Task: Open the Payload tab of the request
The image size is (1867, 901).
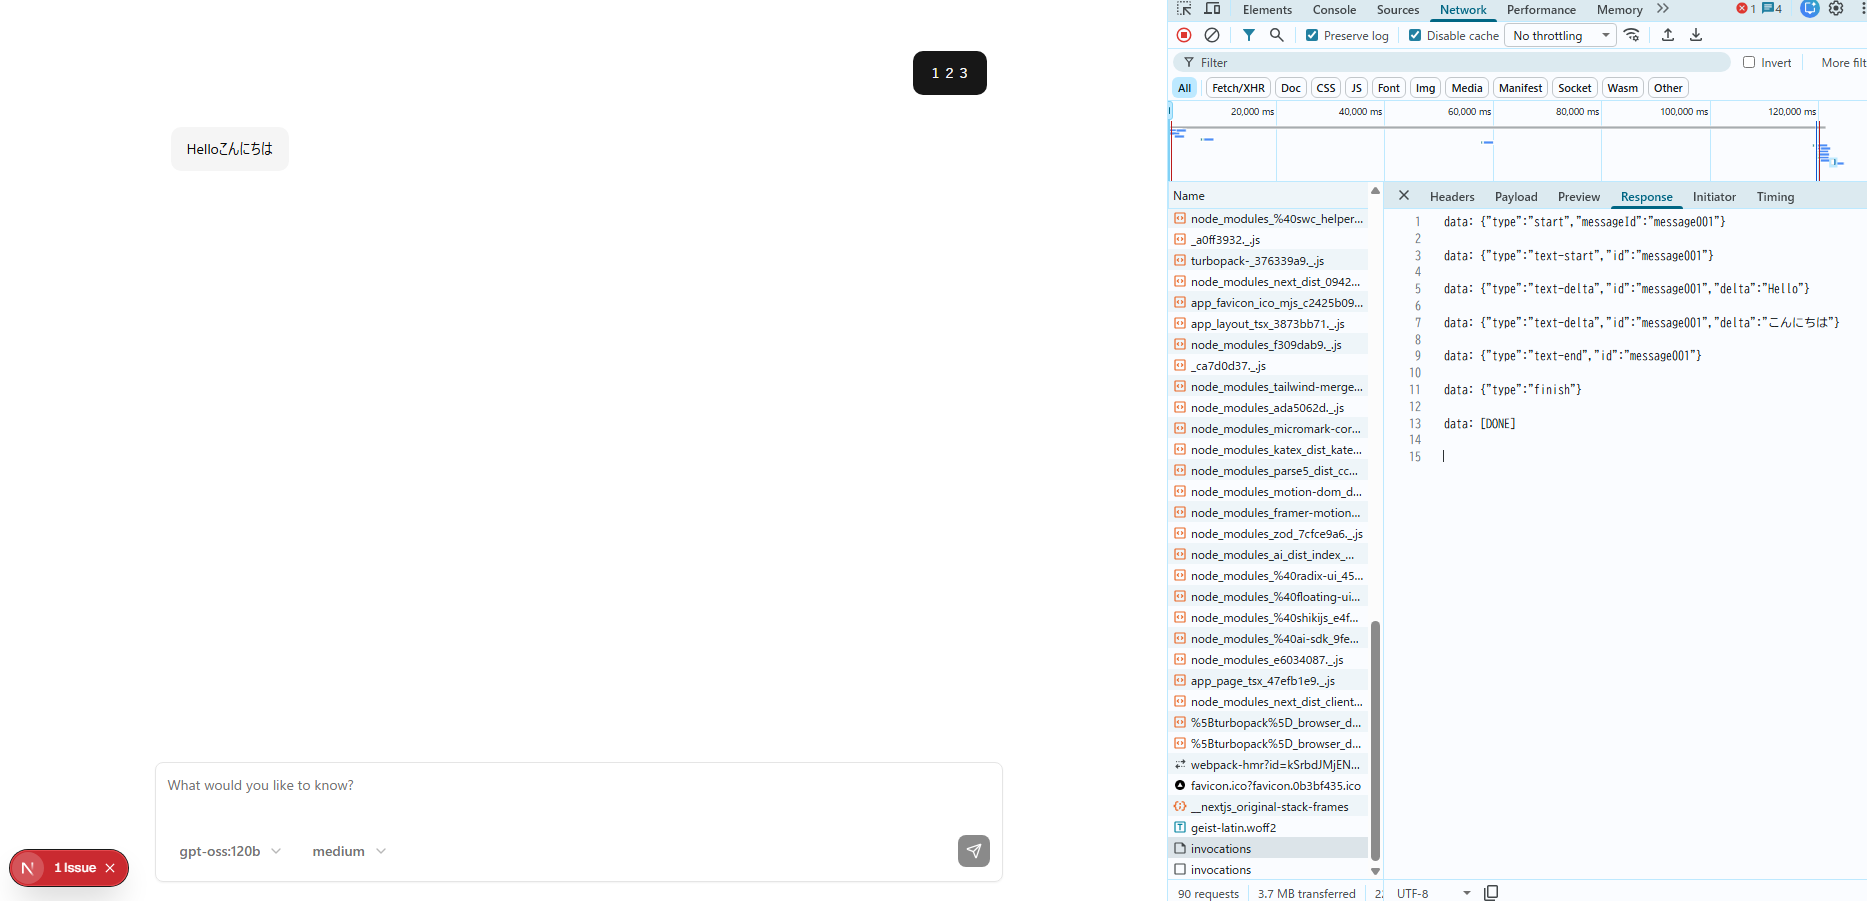Action: click(1516, 196)
